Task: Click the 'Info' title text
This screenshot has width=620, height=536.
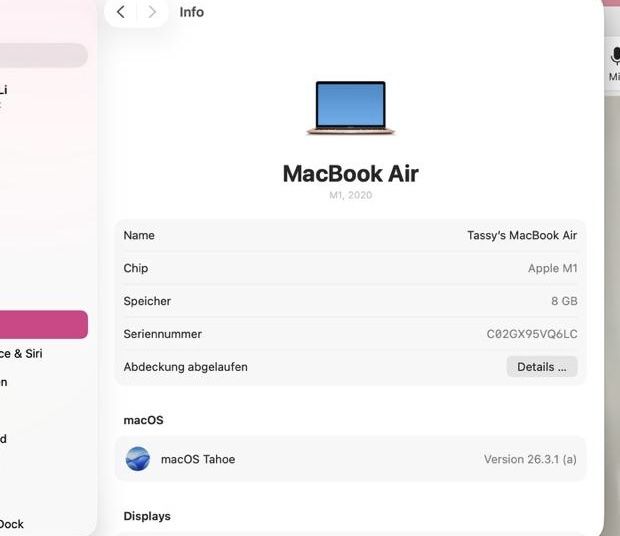Action: point(191,12)
